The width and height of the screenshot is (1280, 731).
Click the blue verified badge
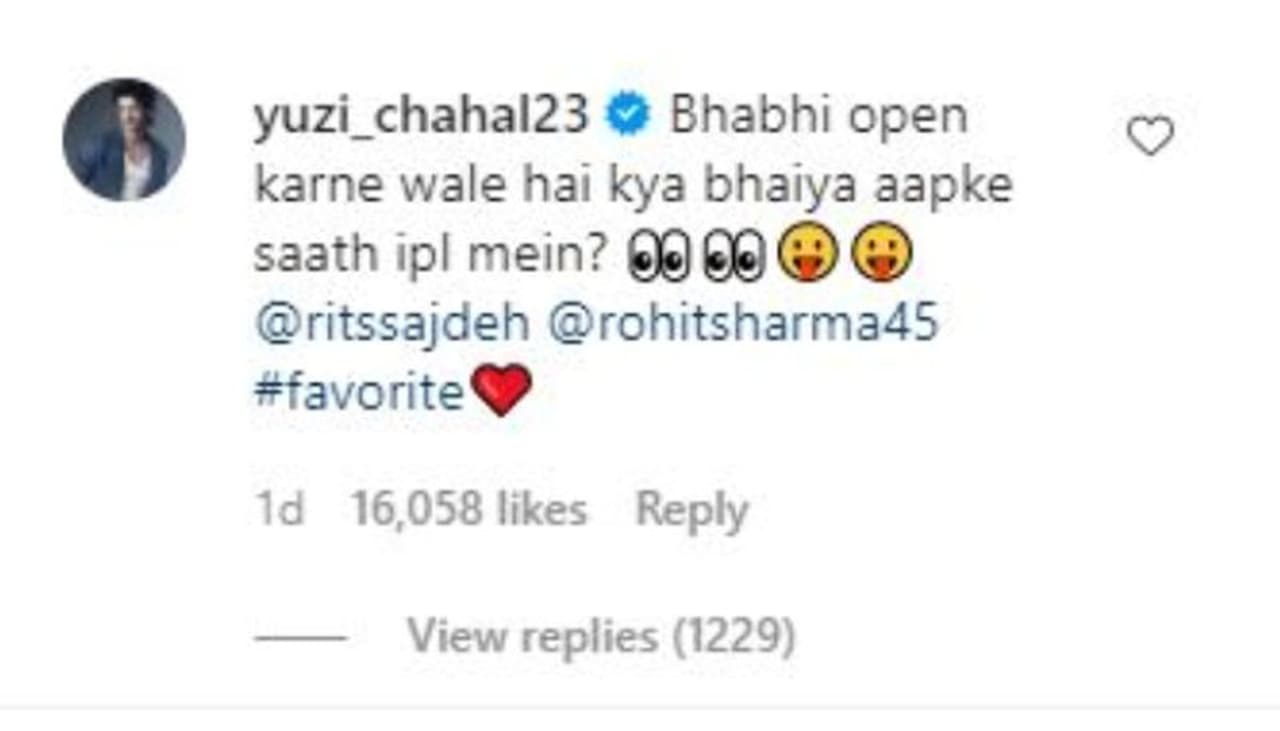click(x=630, y=118)
